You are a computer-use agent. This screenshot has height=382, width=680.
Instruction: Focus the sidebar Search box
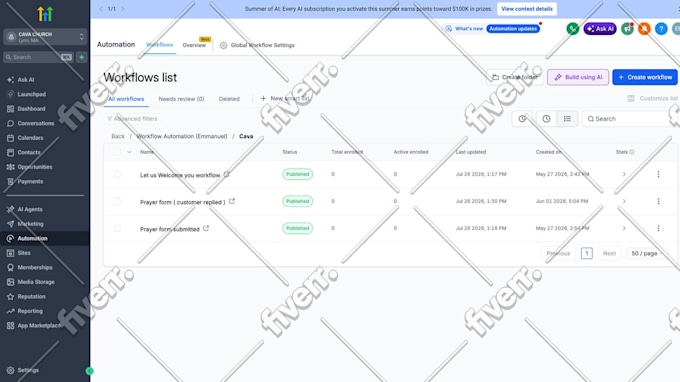tap(39, 57)
